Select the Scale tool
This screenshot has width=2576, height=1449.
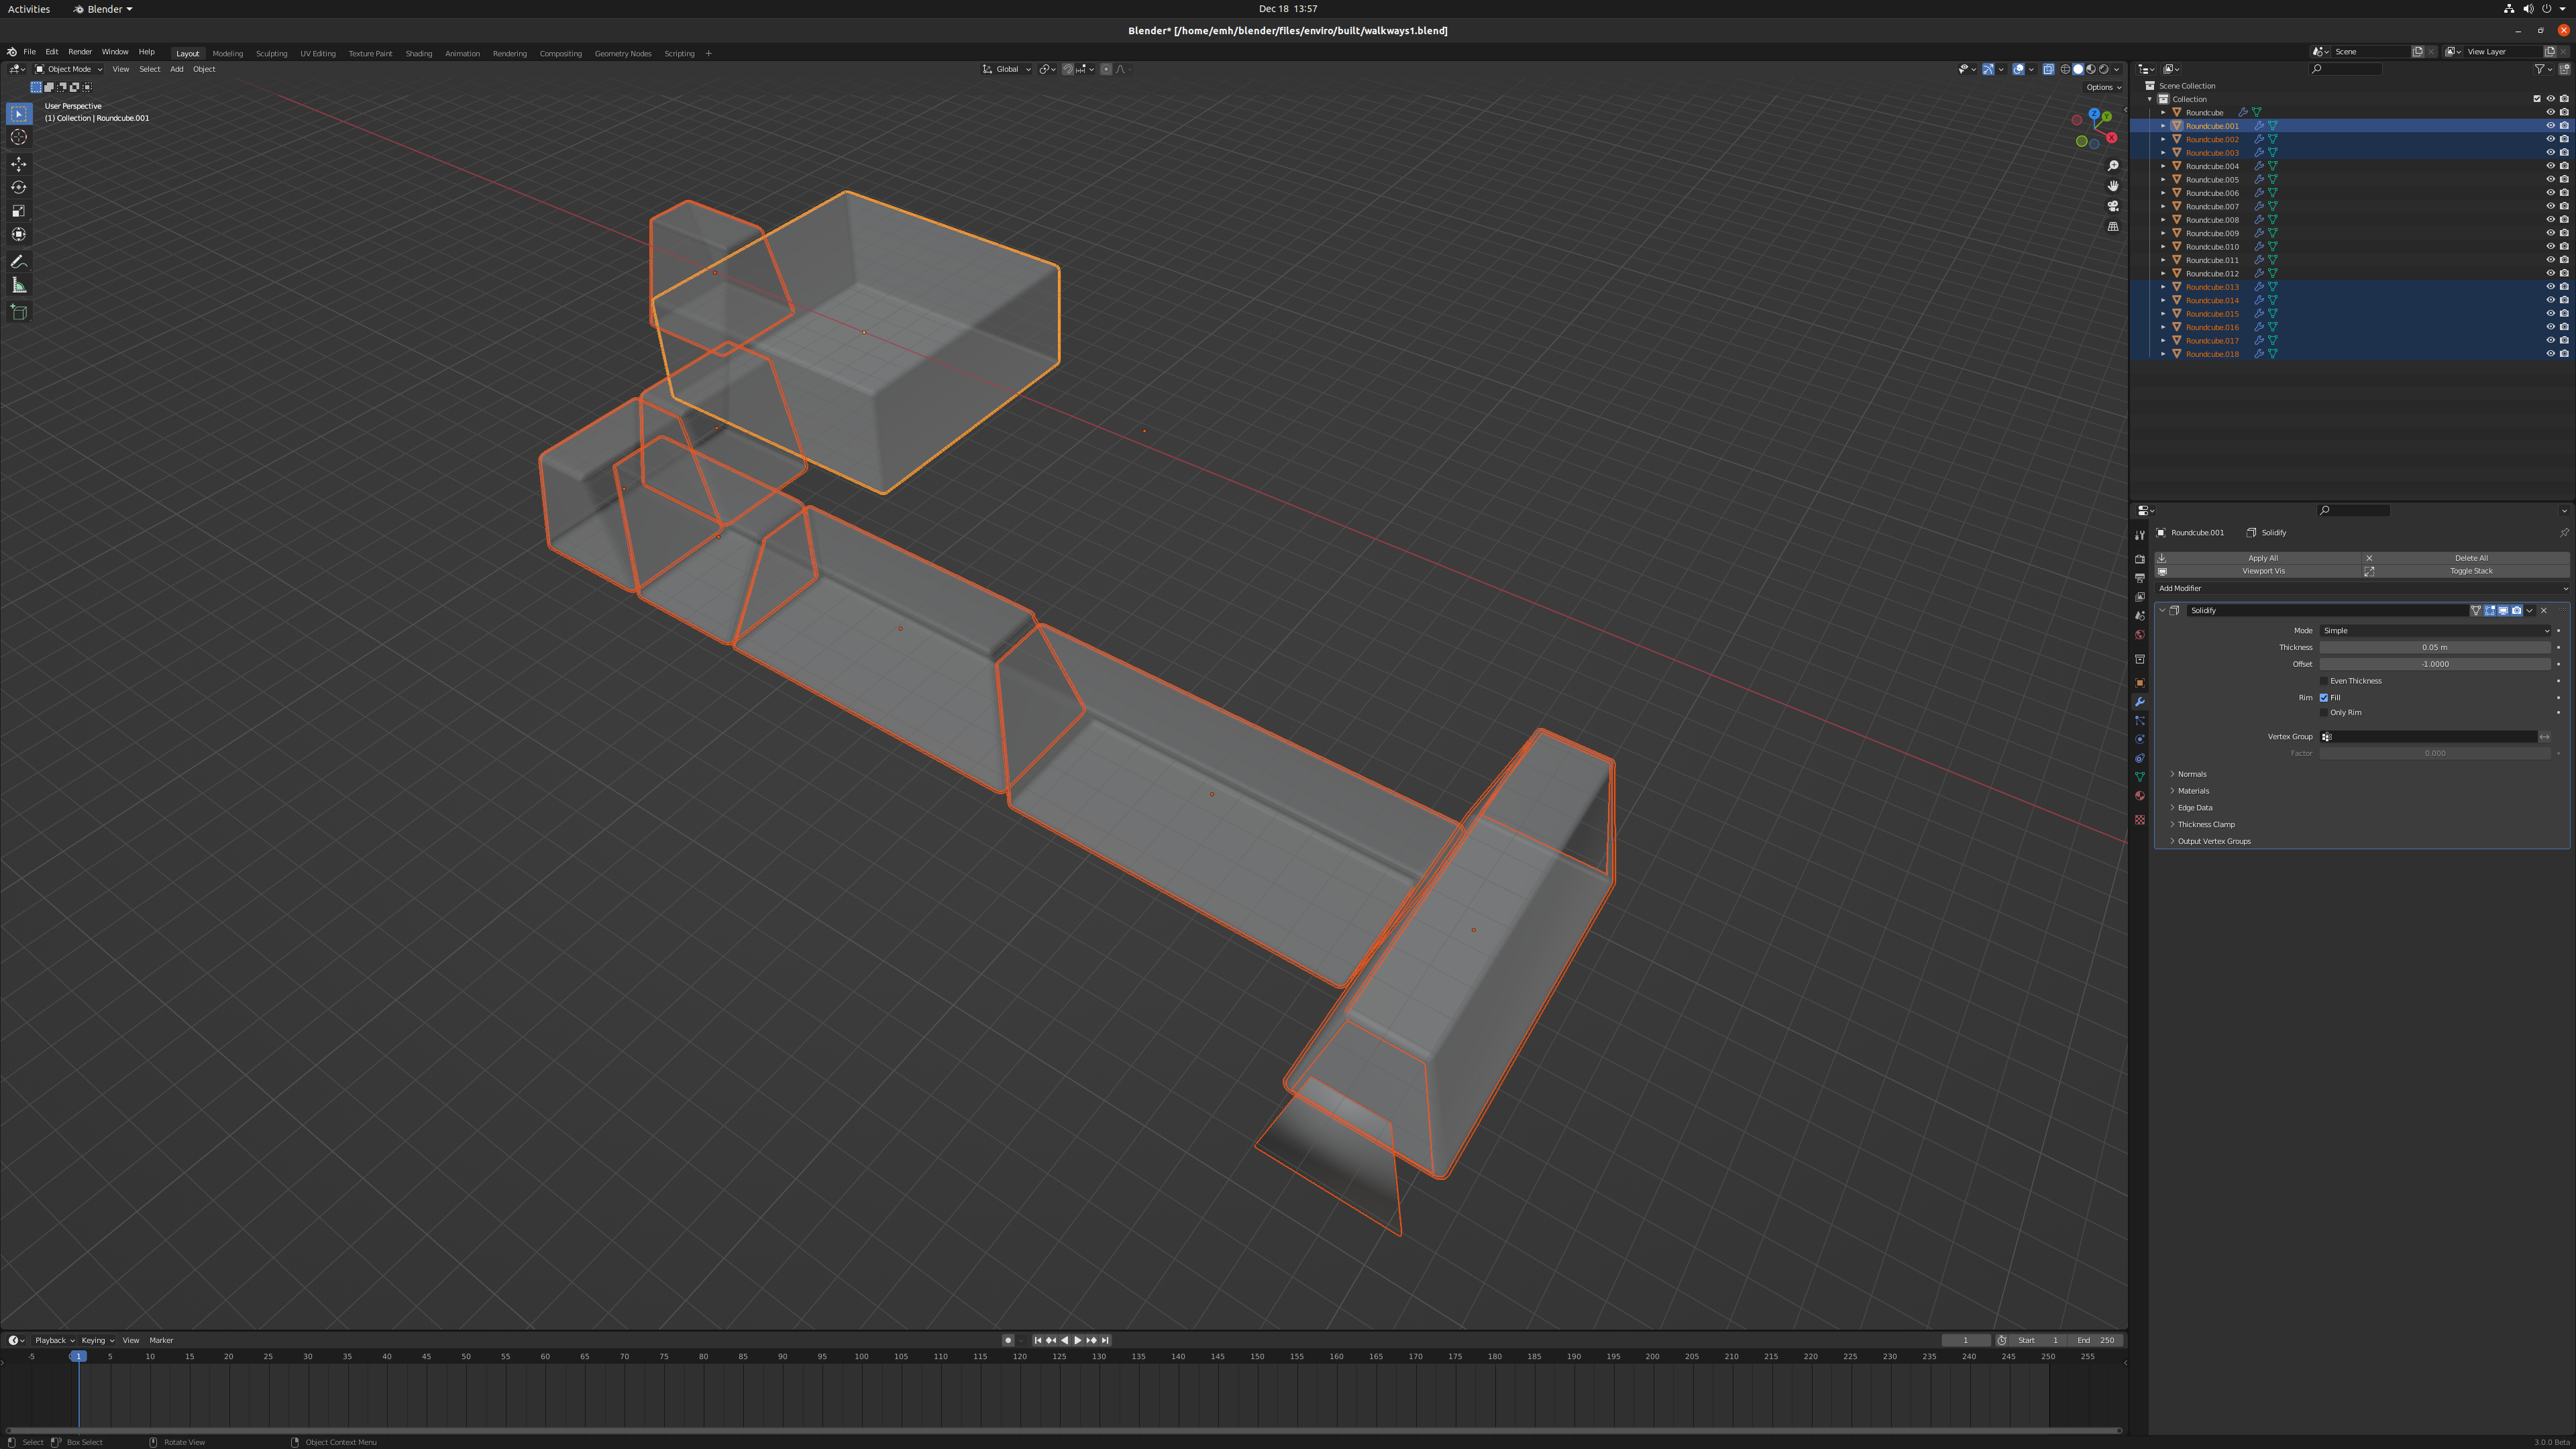19,211
